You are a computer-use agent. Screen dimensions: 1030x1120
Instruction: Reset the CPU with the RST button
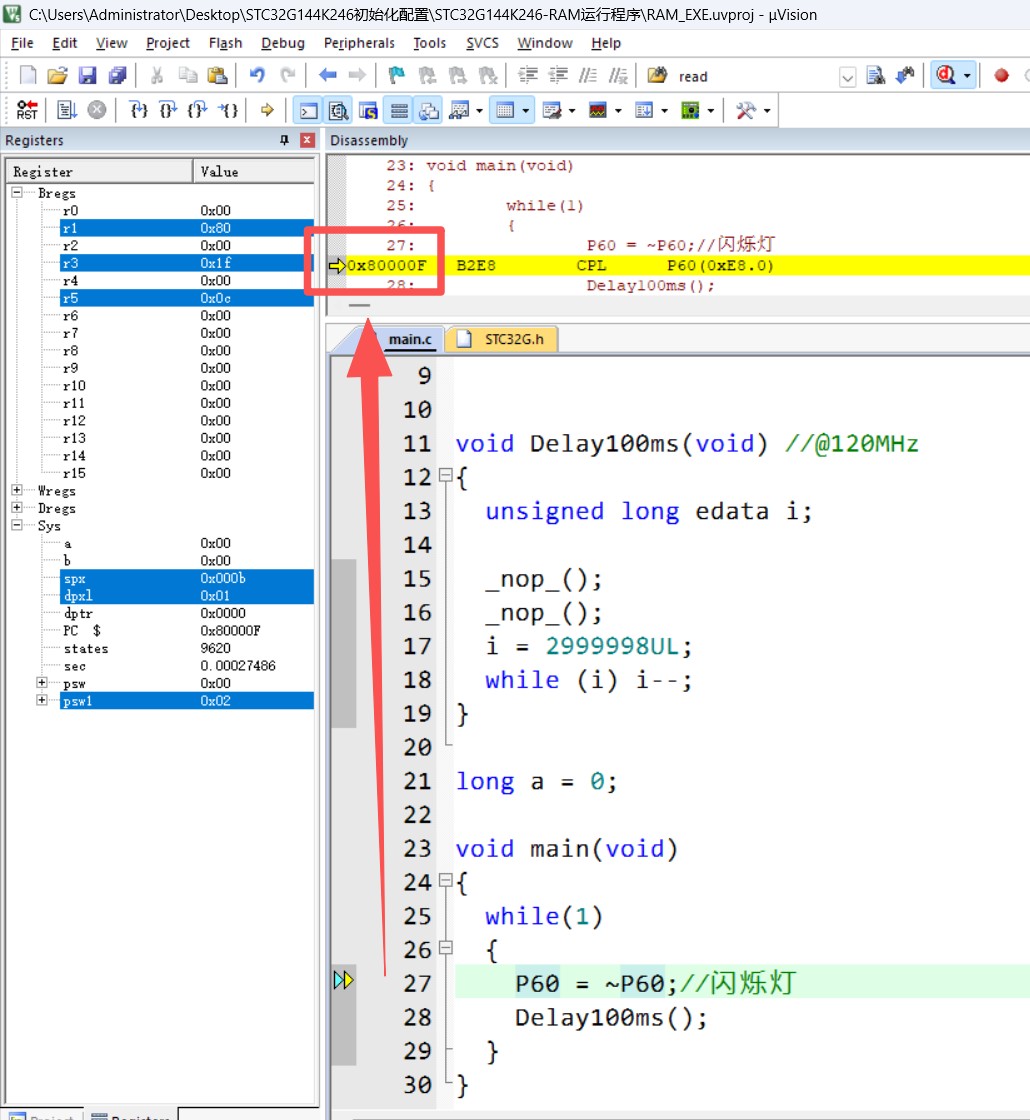(x=27, y=110)
